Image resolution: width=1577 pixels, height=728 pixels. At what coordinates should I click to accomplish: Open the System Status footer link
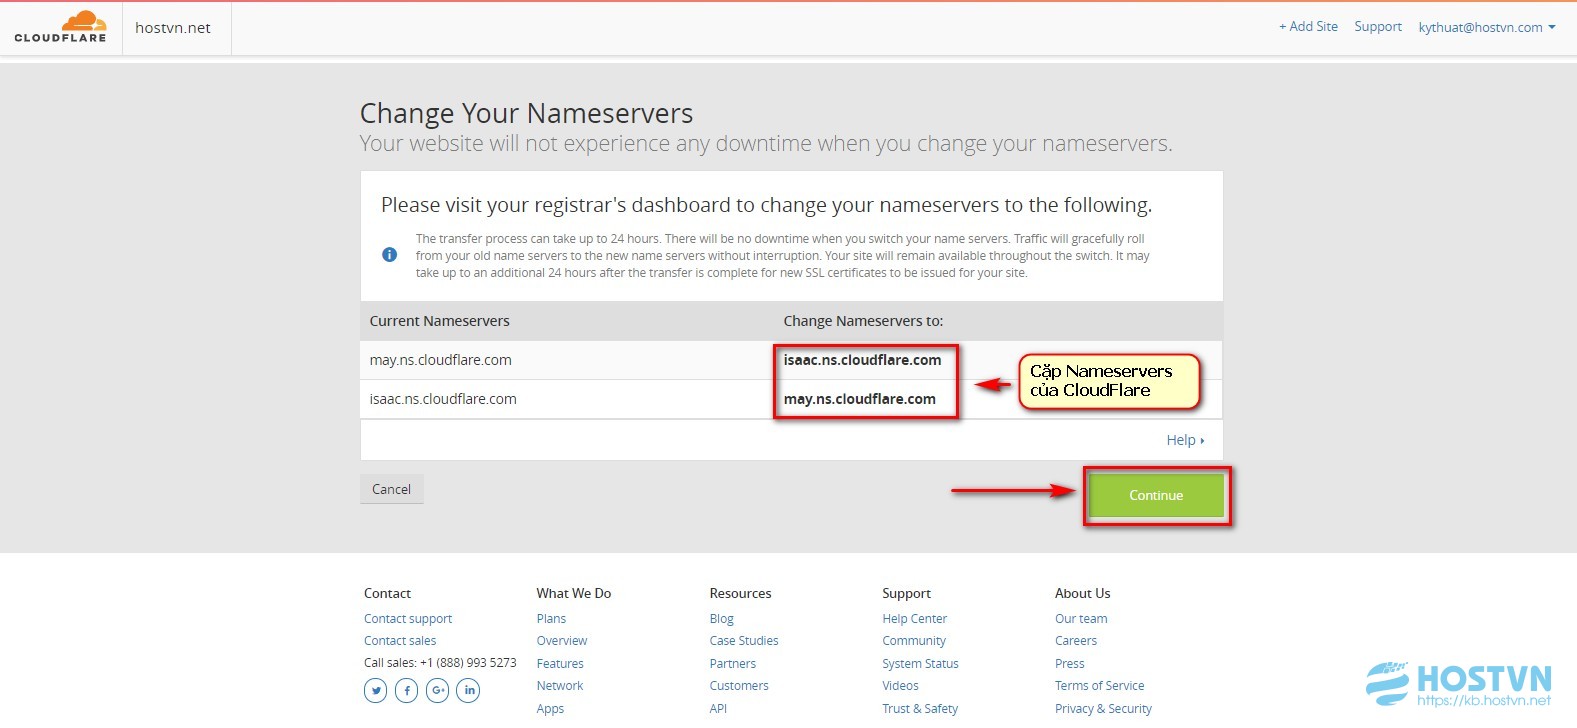[920, 664]
